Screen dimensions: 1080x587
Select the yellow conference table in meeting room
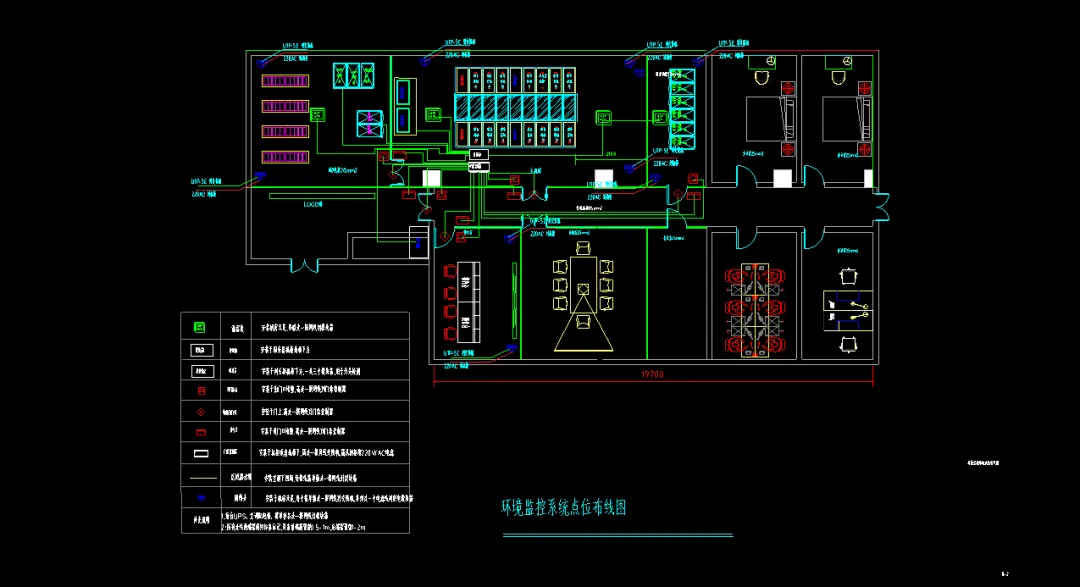(x=583, y=285)
